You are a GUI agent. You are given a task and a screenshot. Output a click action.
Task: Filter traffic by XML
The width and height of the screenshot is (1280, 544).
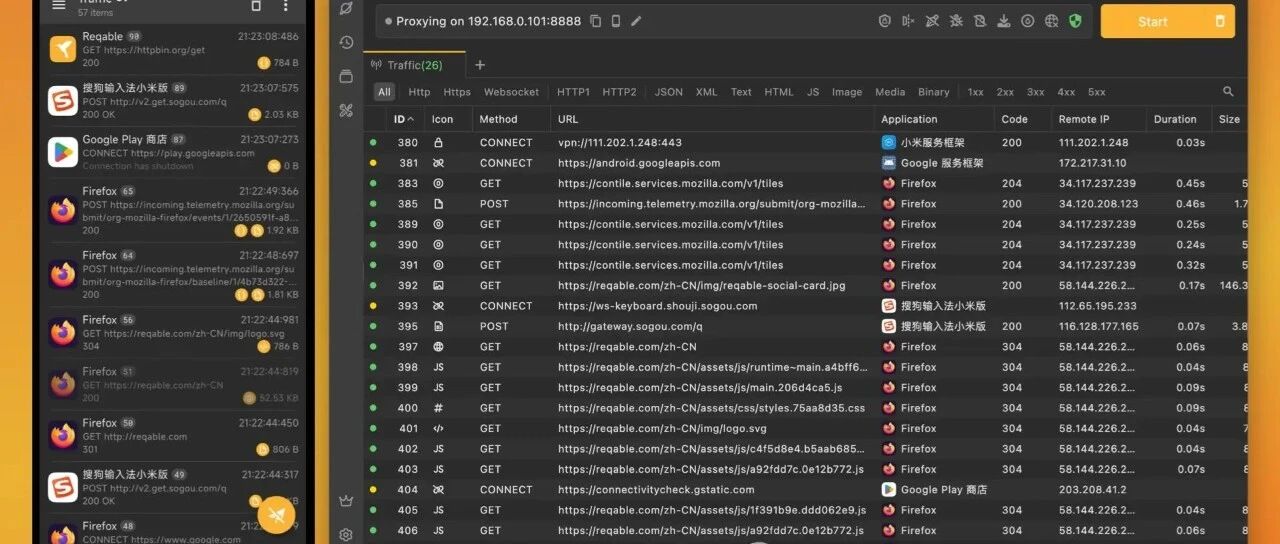[706, 92]
